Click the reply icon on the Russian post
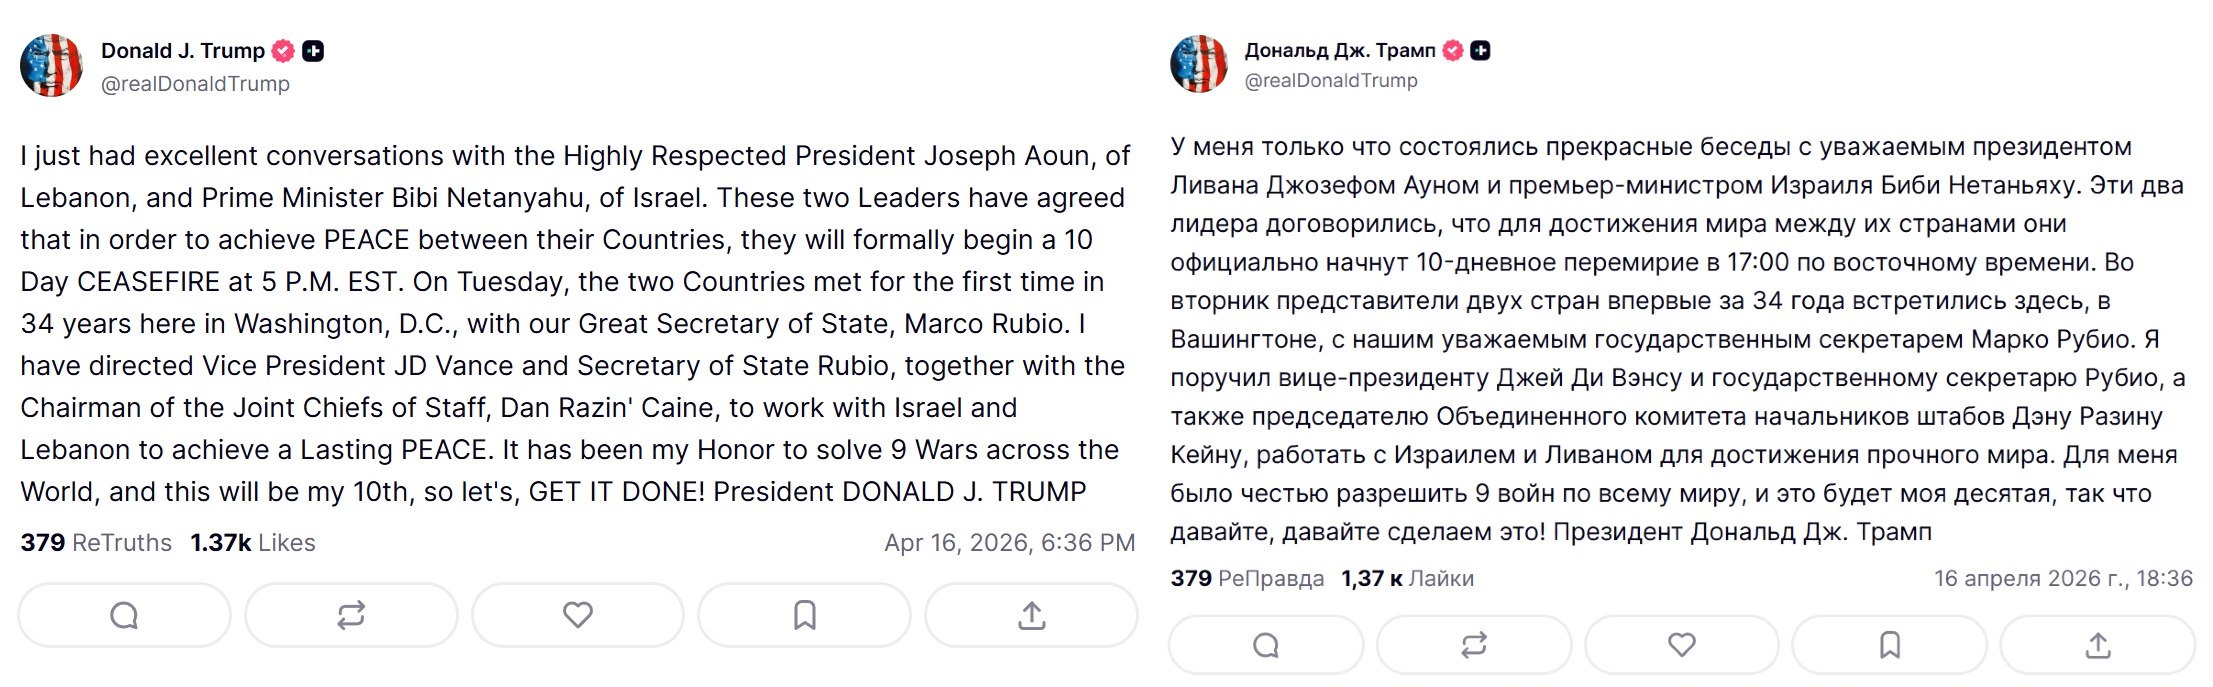The height and width of the screenshot is (687, 2213). pyautogui.click(x=1266, y=645)
